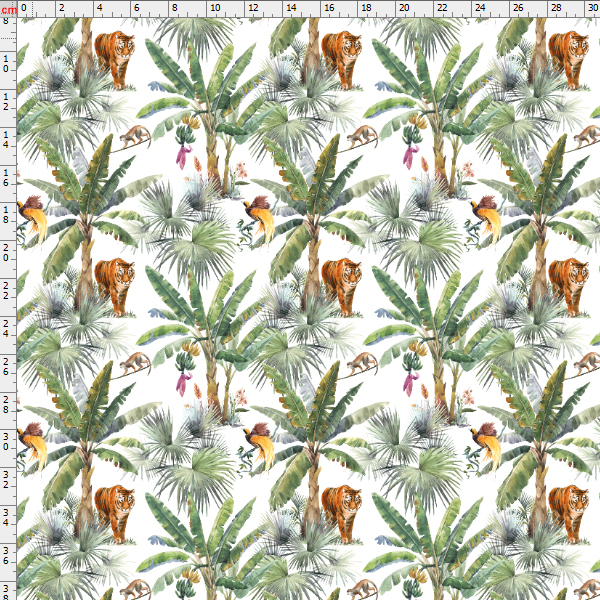Click the '16' label on the horizontal ruler
Viewport: 600px width, 600px height.
tap(329, 8)
